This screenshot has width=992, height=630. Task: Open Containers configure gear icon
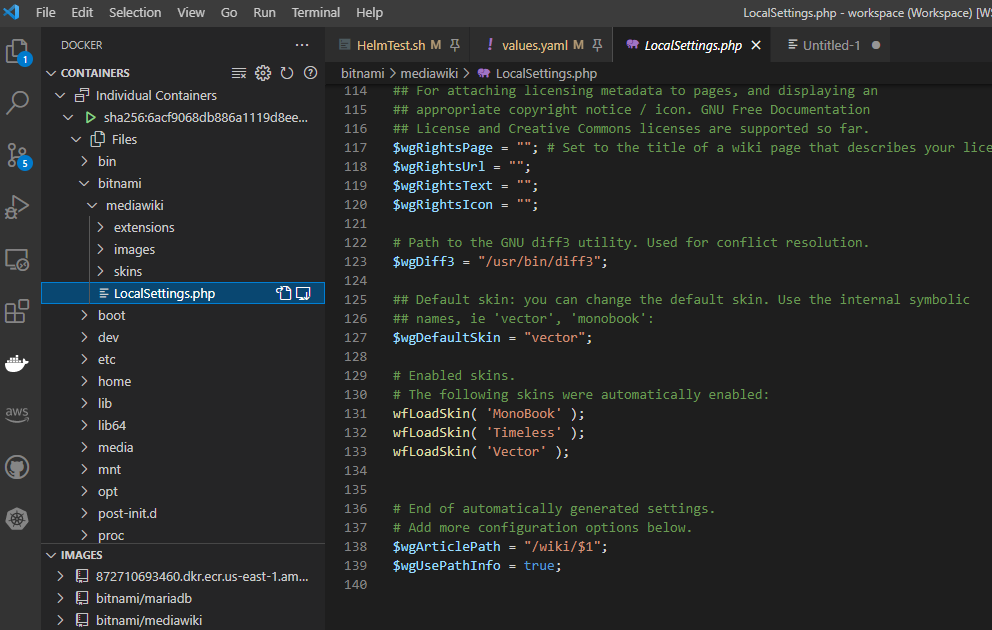coord(263,73)
